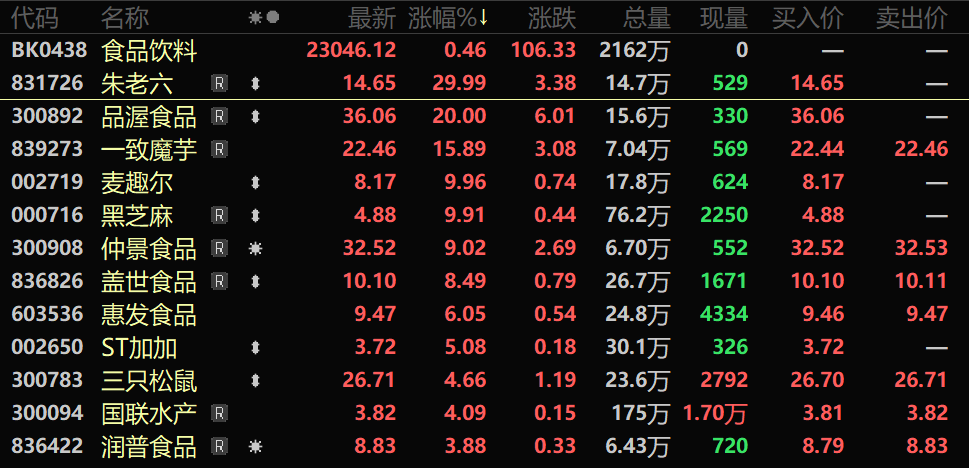This screenshot has height=468, width=969.
Task: Click the dot icon in the header row
Action: (x=273, y=19)
